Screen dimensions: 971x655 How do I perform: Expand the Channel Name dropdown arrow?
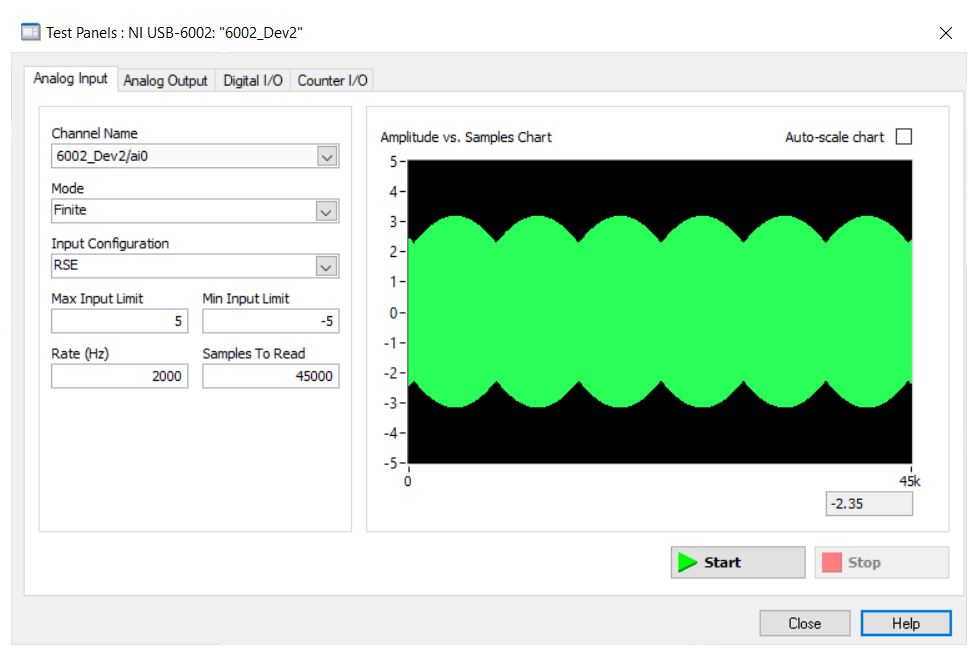[x=326, y=156]
